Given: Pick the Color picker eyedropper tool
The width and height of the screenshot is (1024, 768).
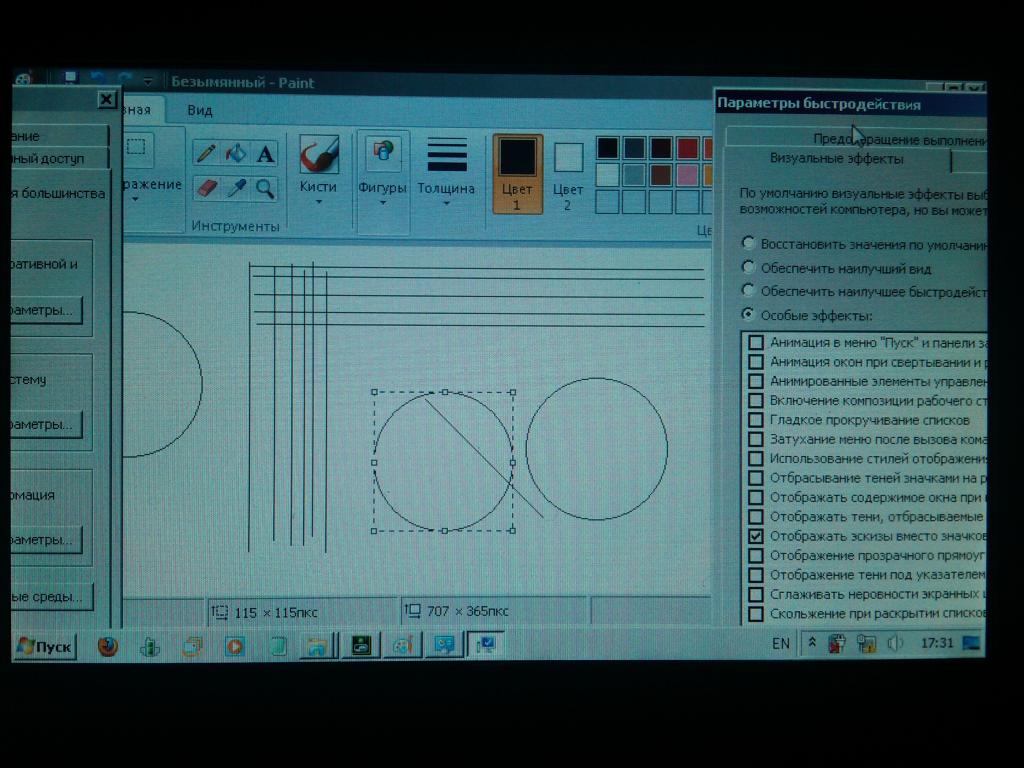Looking at the screenshot, I should click(236, 188).
